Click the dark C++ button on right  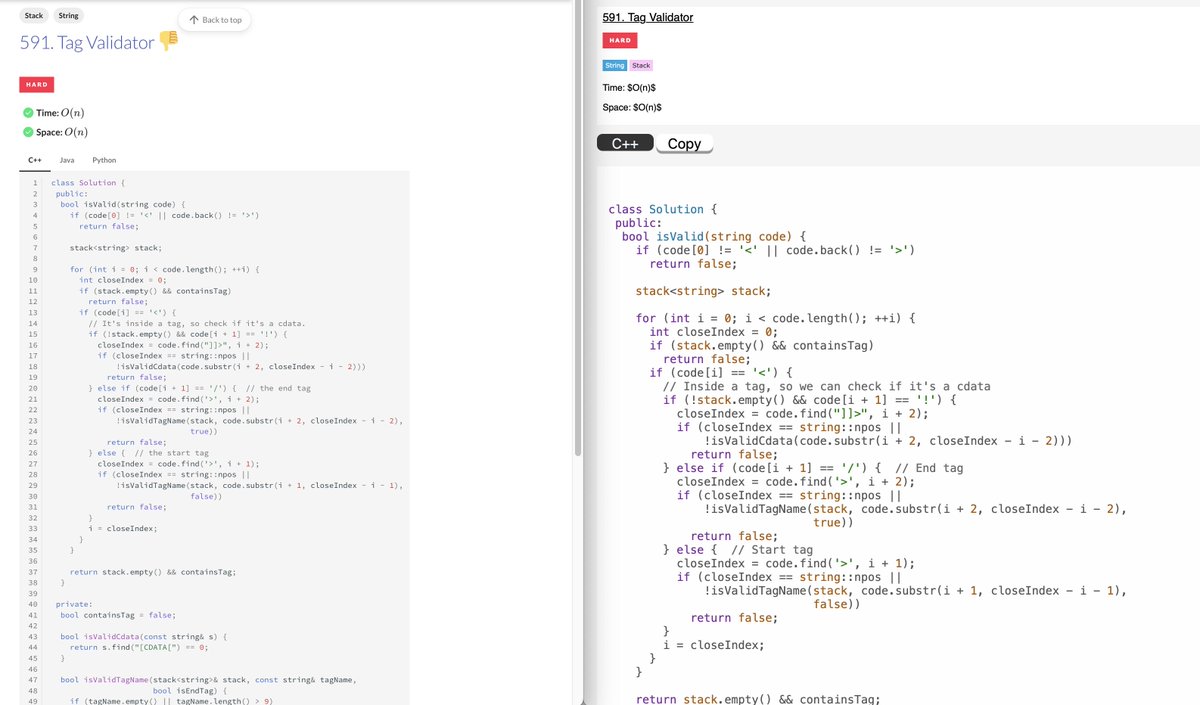pos(625,143)
